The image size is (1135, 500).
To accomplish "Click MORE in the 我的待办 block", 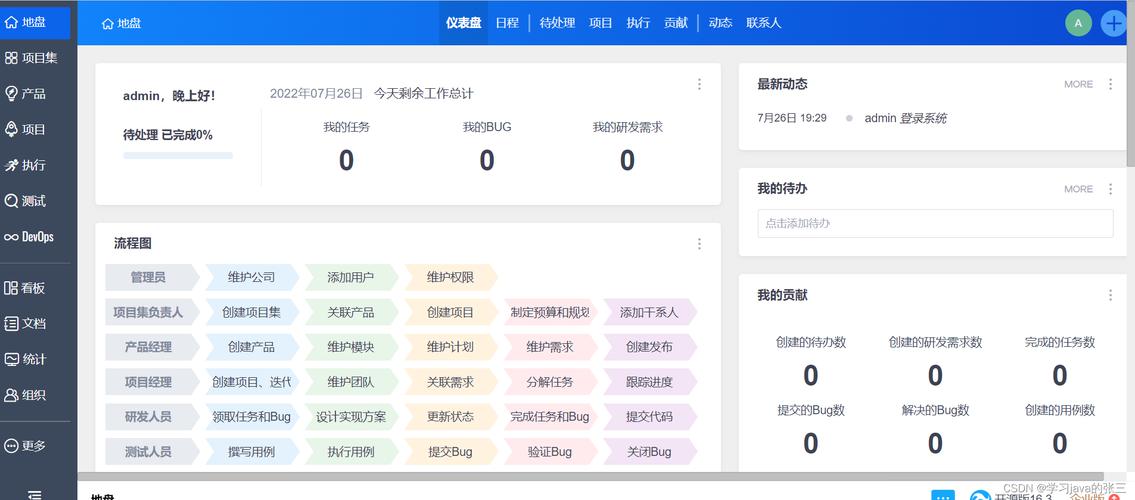I will pyautogui.click(x=1079, y=189).
